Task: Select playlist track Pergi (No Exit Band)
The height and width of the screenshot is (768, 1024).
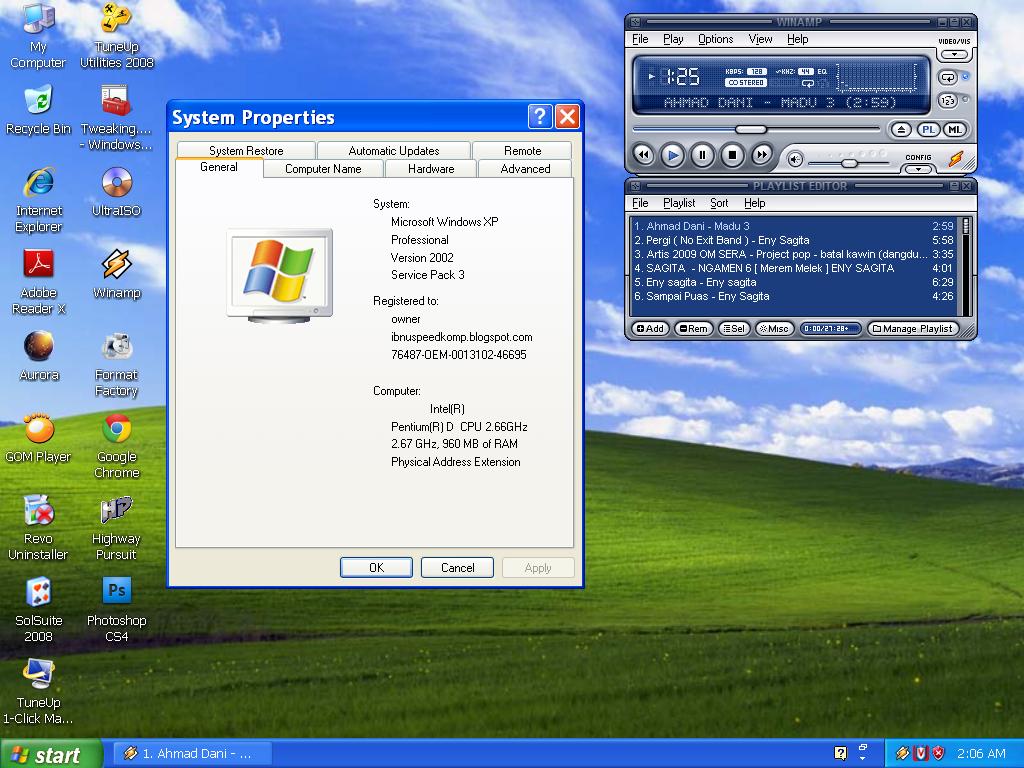Action: coord(793,240)
